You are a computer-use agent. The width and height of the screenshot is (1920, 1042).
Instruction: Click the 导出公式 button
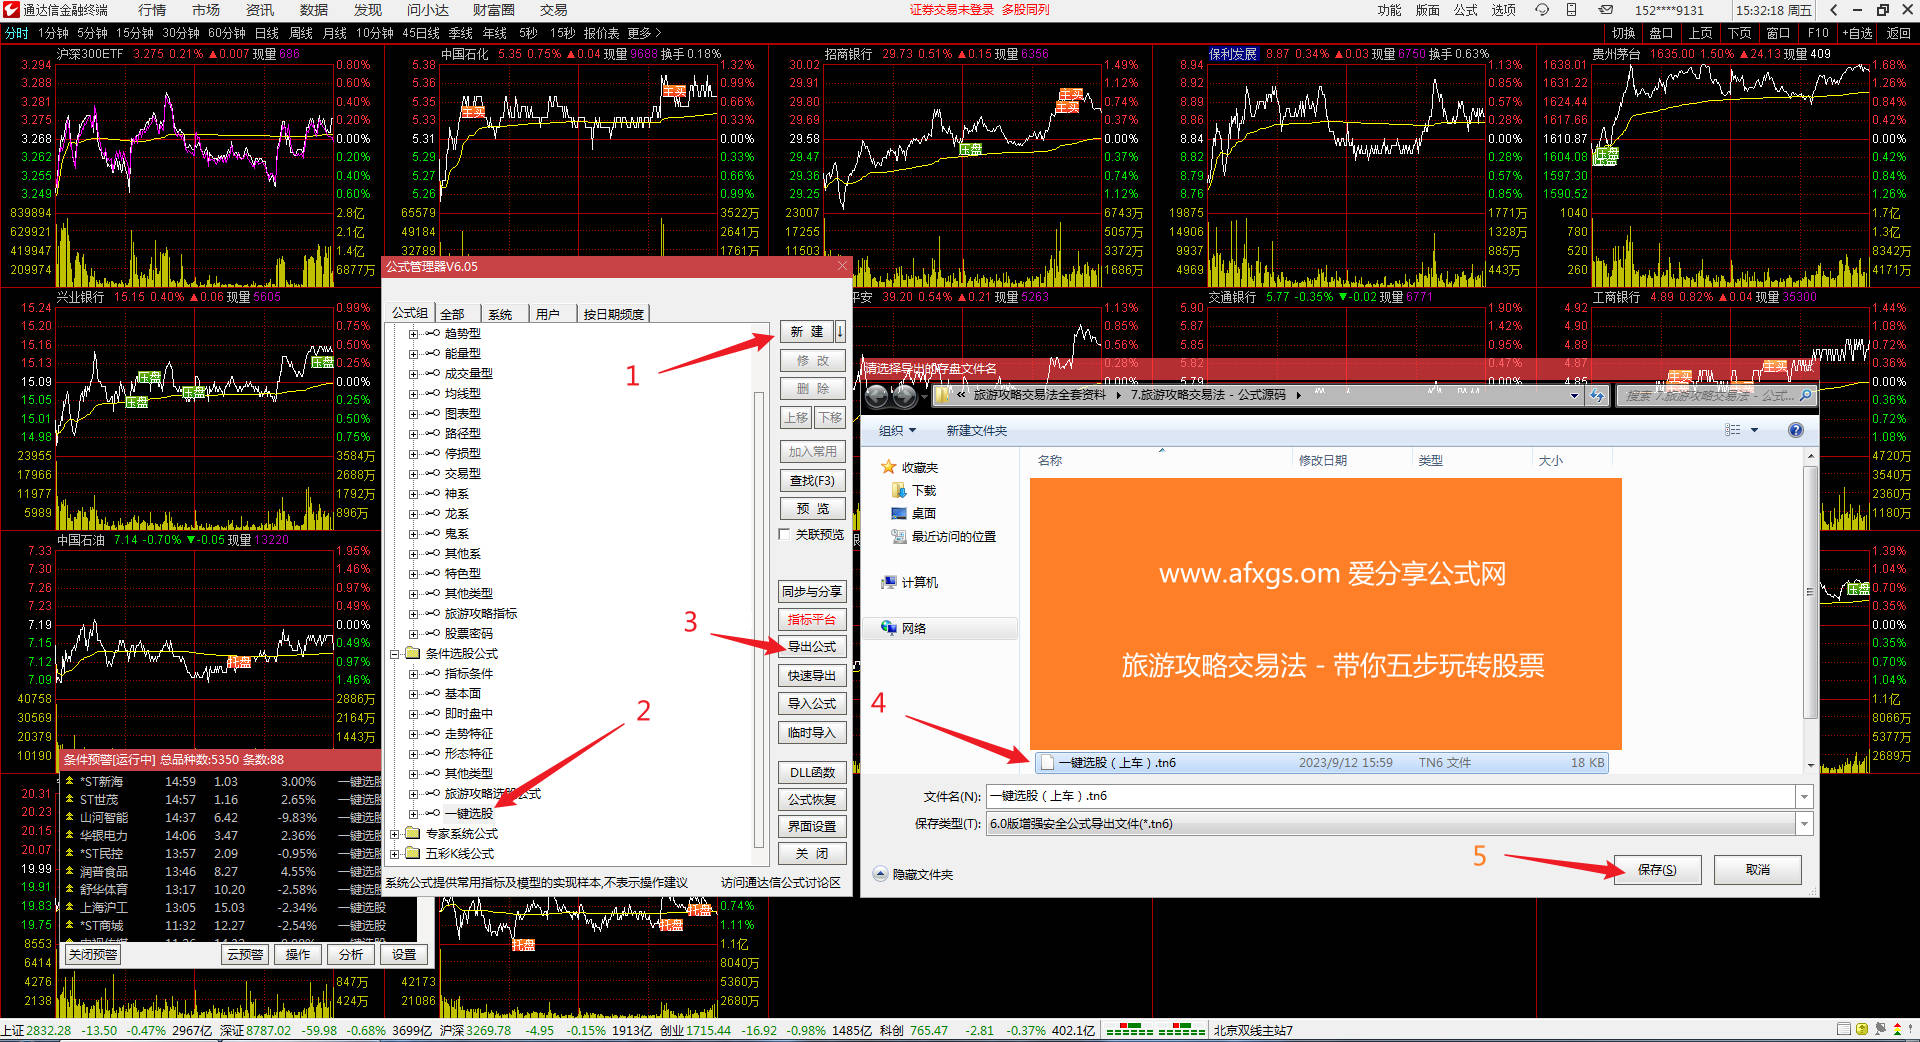tap(812, 647)
